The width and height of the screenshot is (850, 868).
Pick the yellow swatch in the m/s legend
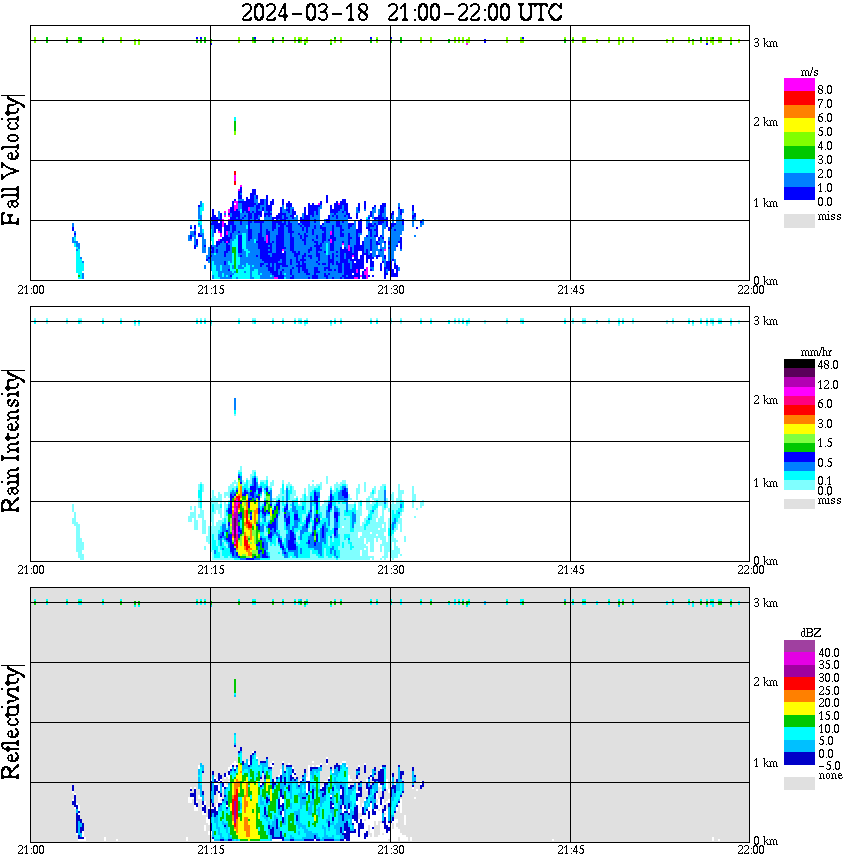coord(799,126)
